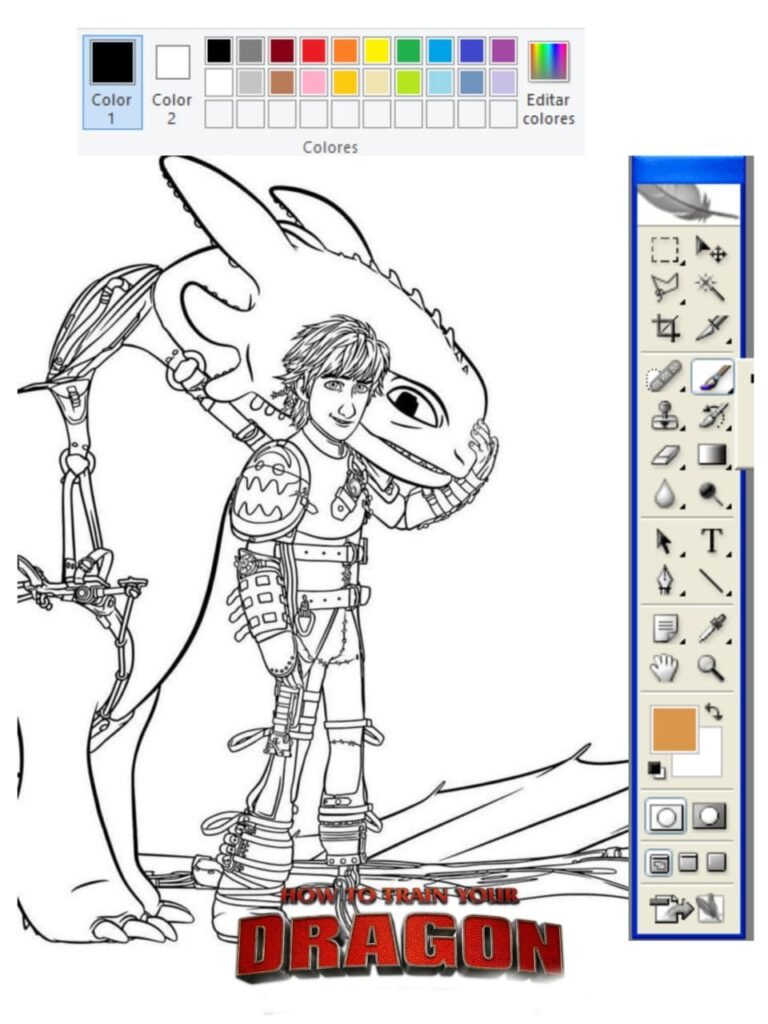The width and height of the screenshot is (768, 1024).
Task: Select Color 2 in Paint
Action: pyautogui.click(x=172, y=82)
